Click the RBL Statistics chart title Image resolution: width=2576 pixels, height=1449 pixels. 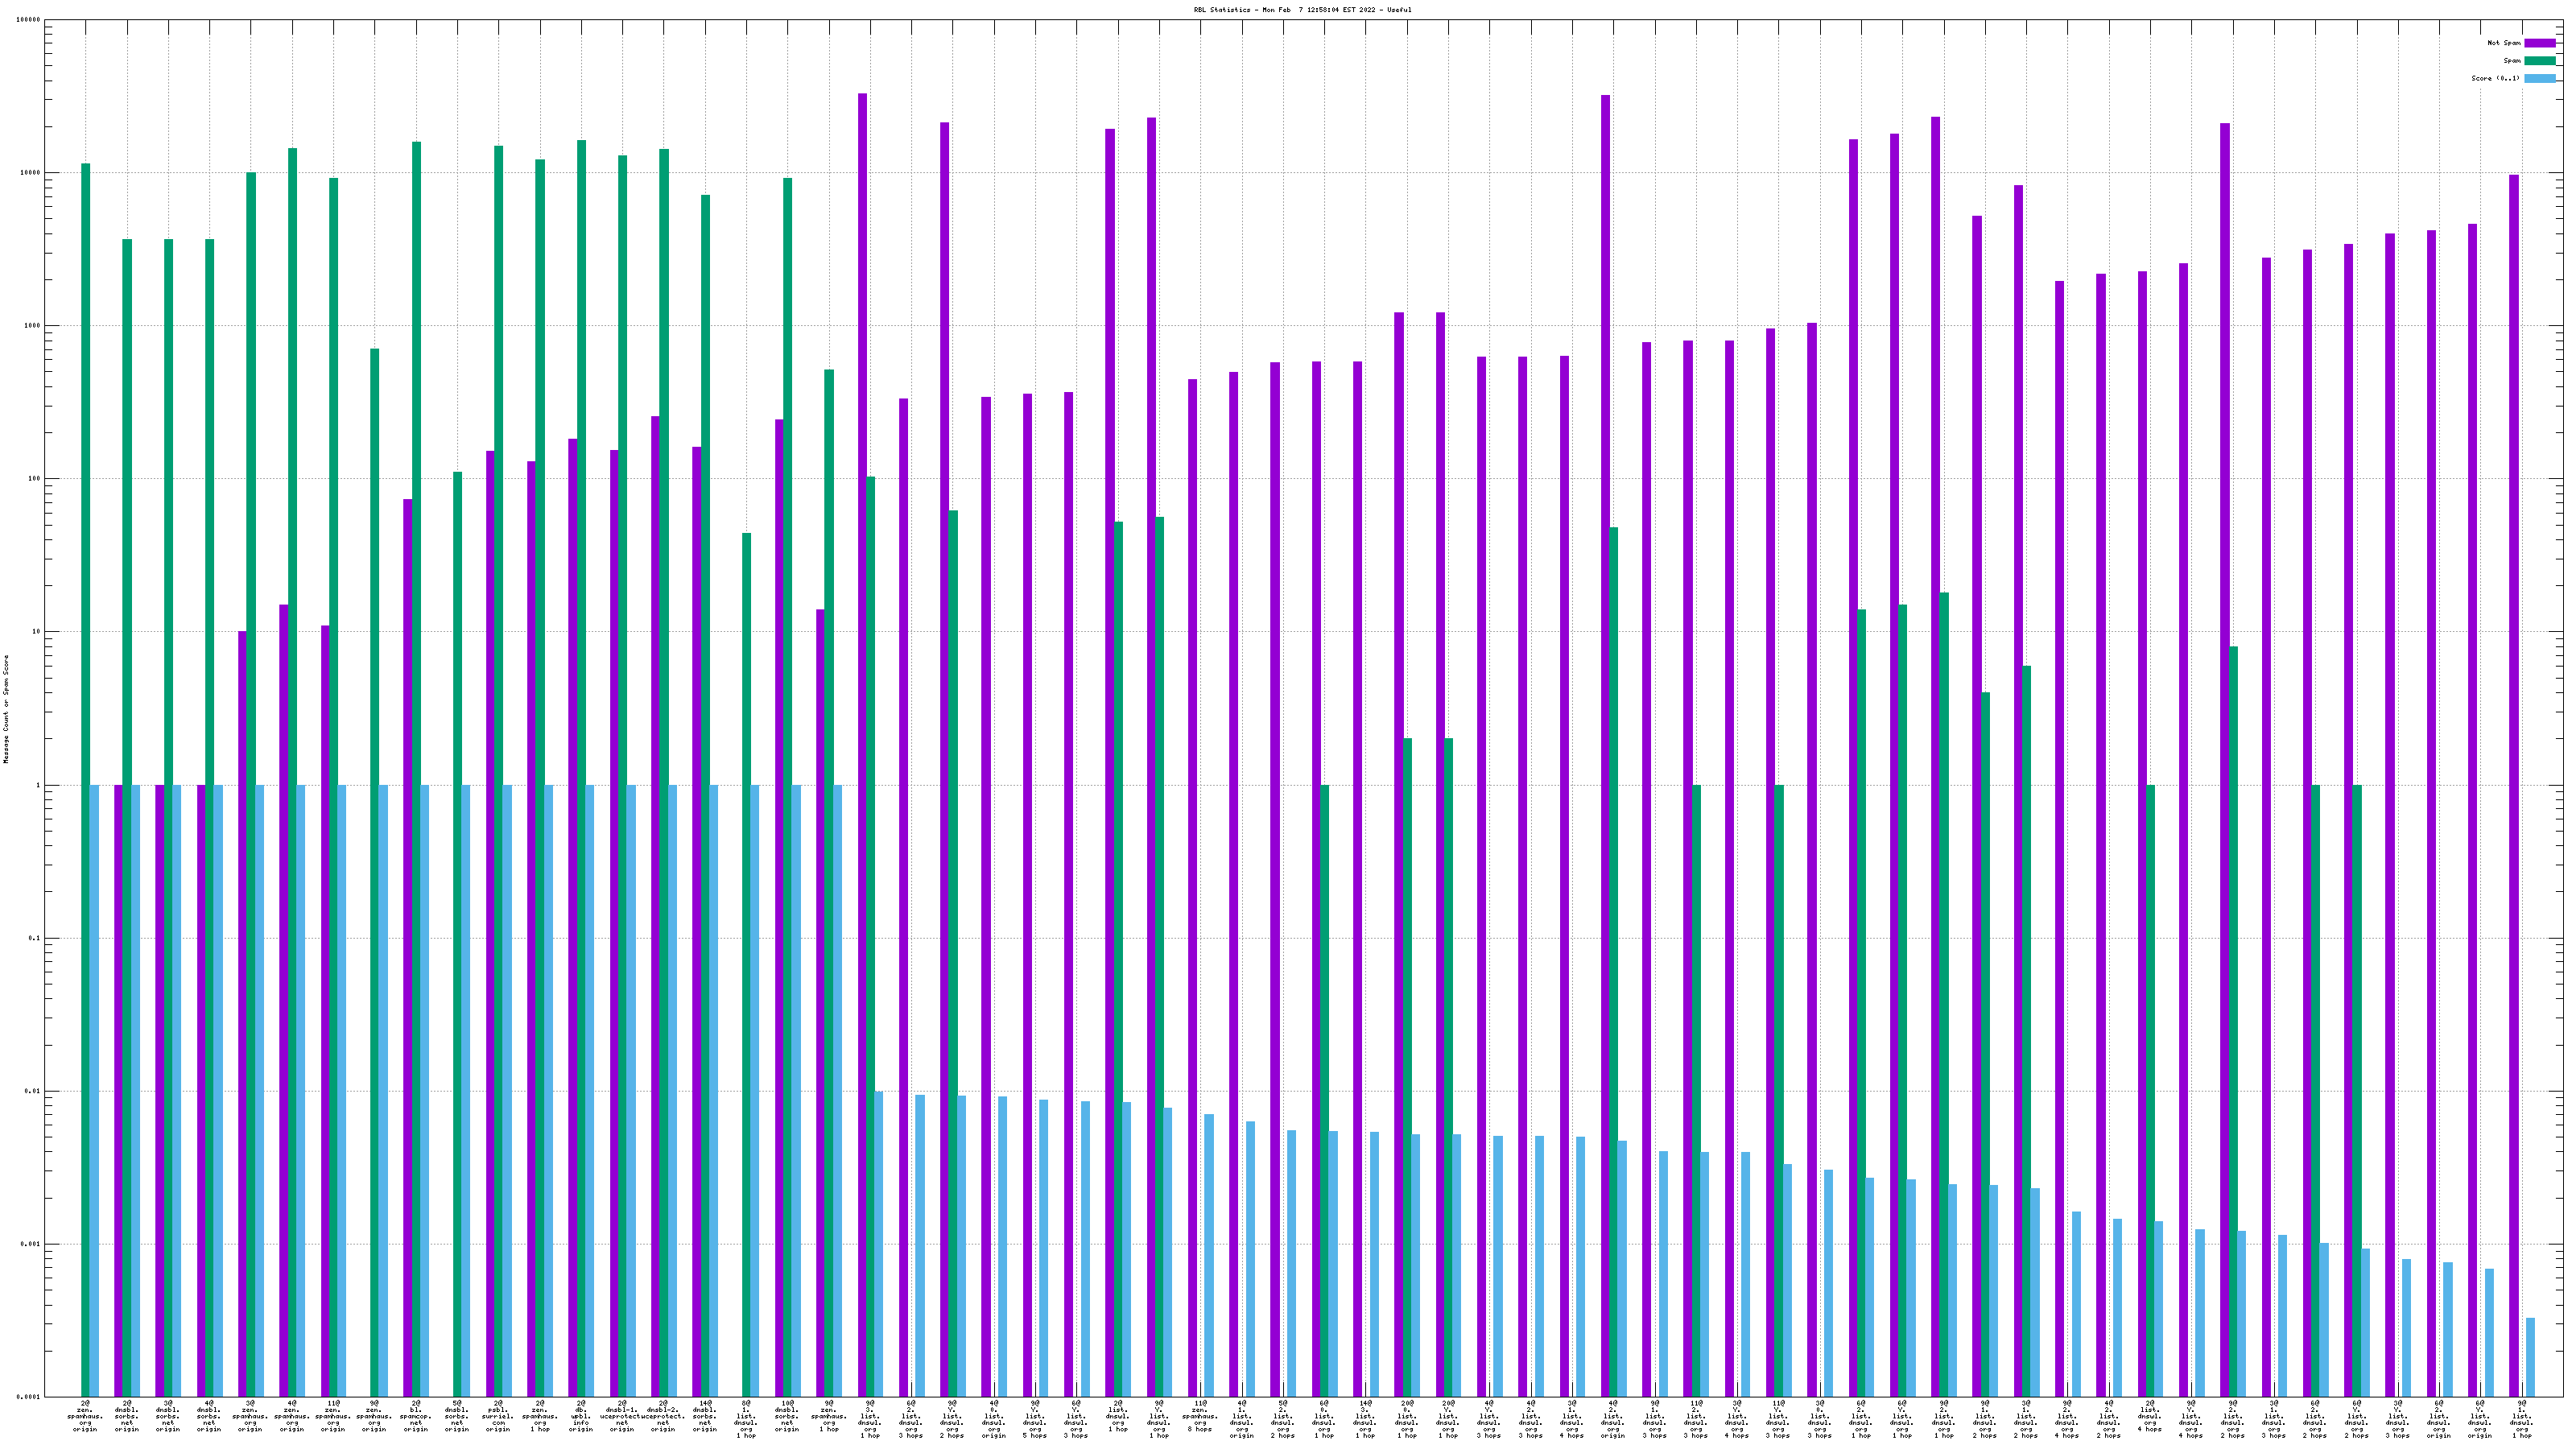(x=1302, y=10)
